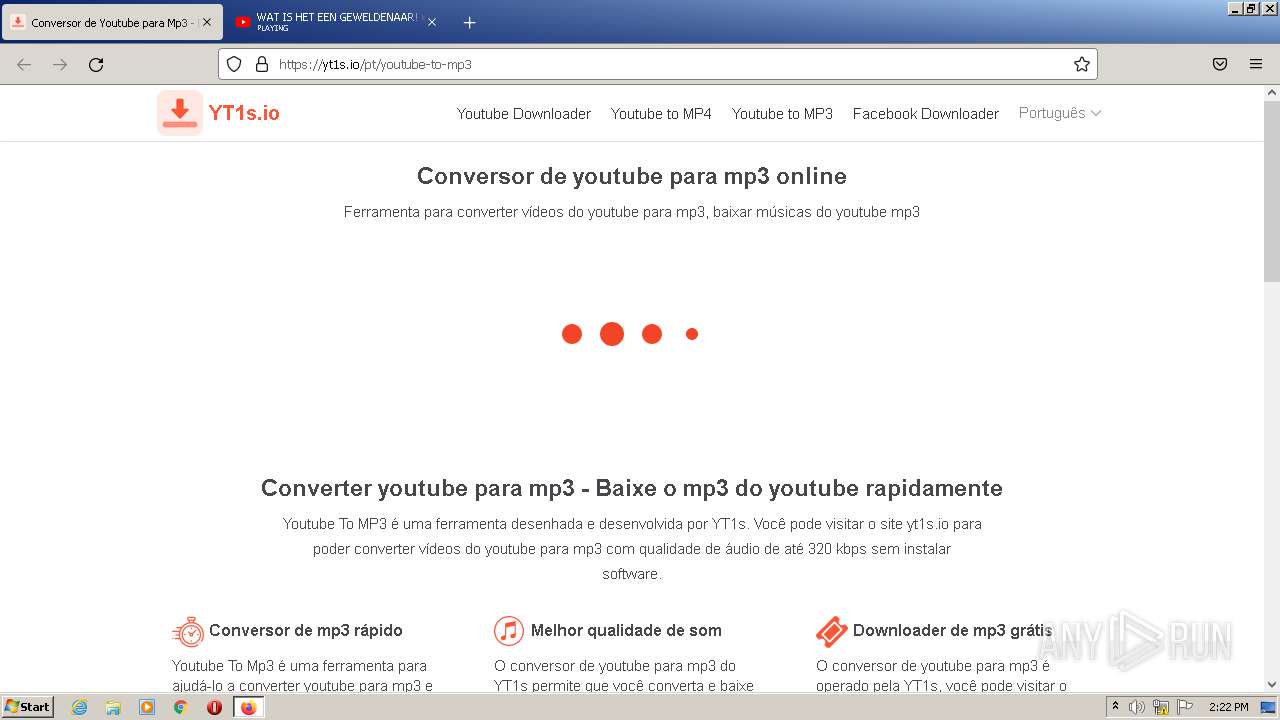Open the Windows Start menu

[27, 707]
